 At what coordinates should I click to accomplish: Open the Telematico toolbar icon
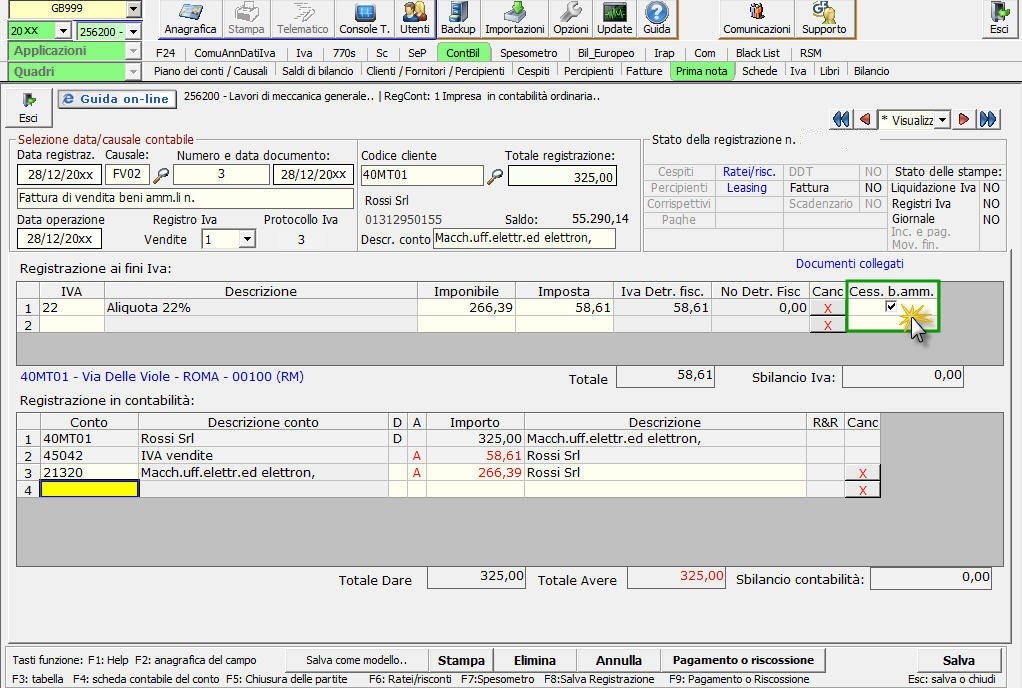coord(302,19)
